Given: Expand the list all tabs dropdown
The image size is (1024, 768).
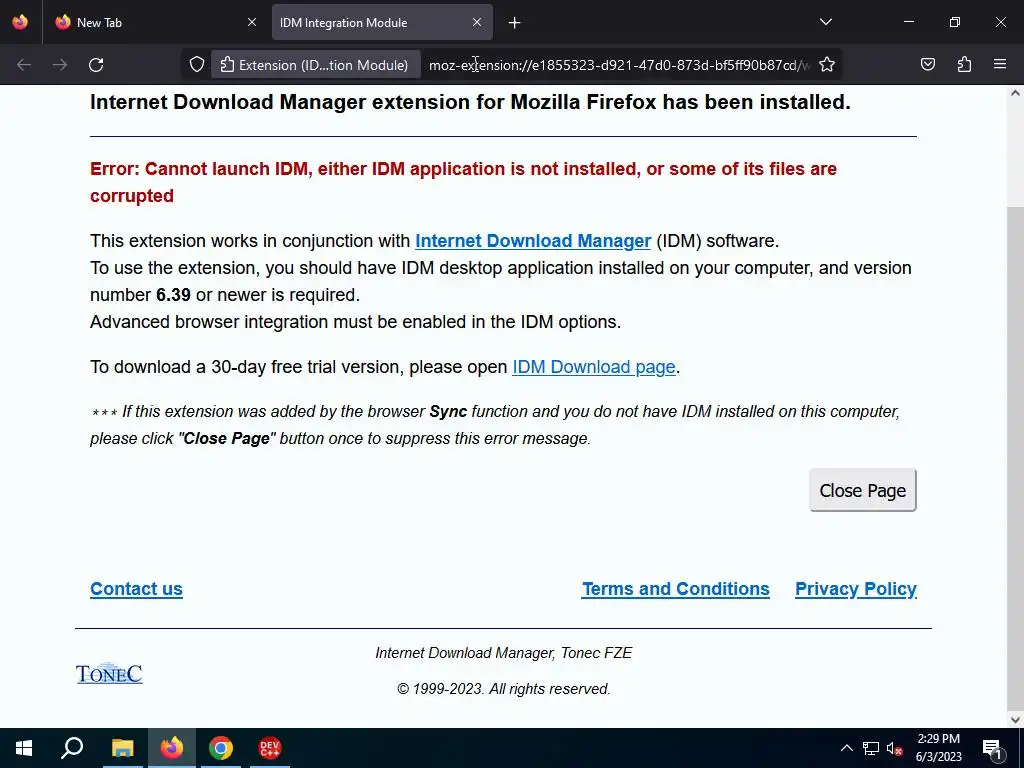Looking at the screenshot, I should [825, 22].
